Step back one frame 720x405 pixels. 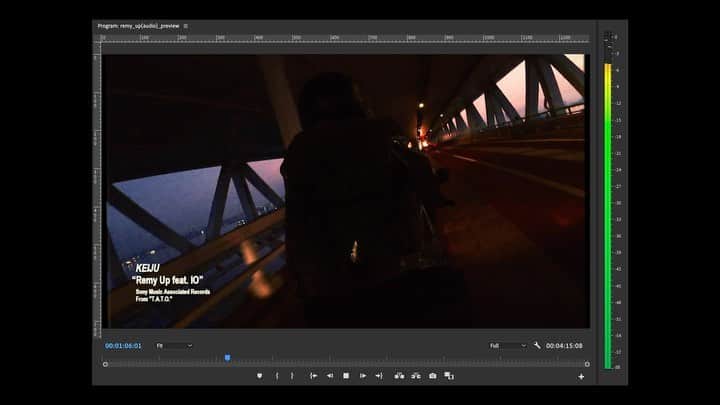(330, 376)
